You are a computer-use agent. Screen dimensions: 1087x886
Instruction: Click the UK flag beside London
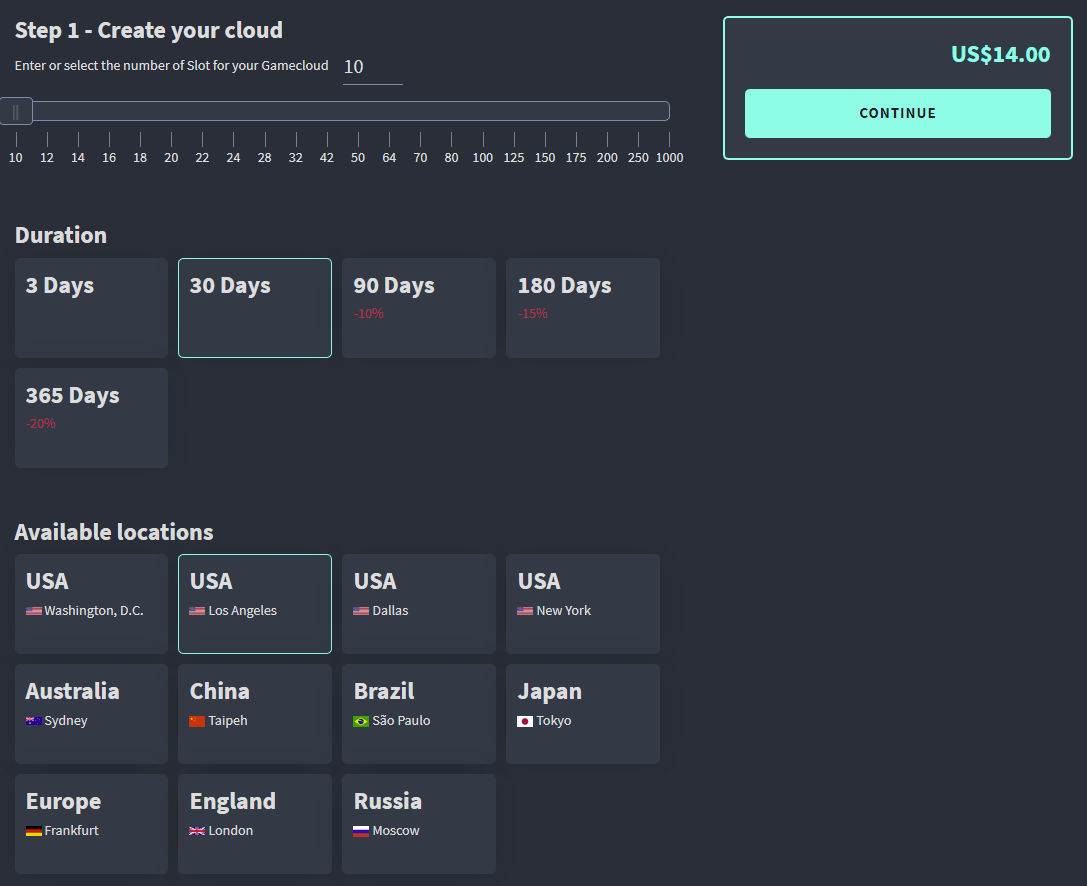coord(197,831)
